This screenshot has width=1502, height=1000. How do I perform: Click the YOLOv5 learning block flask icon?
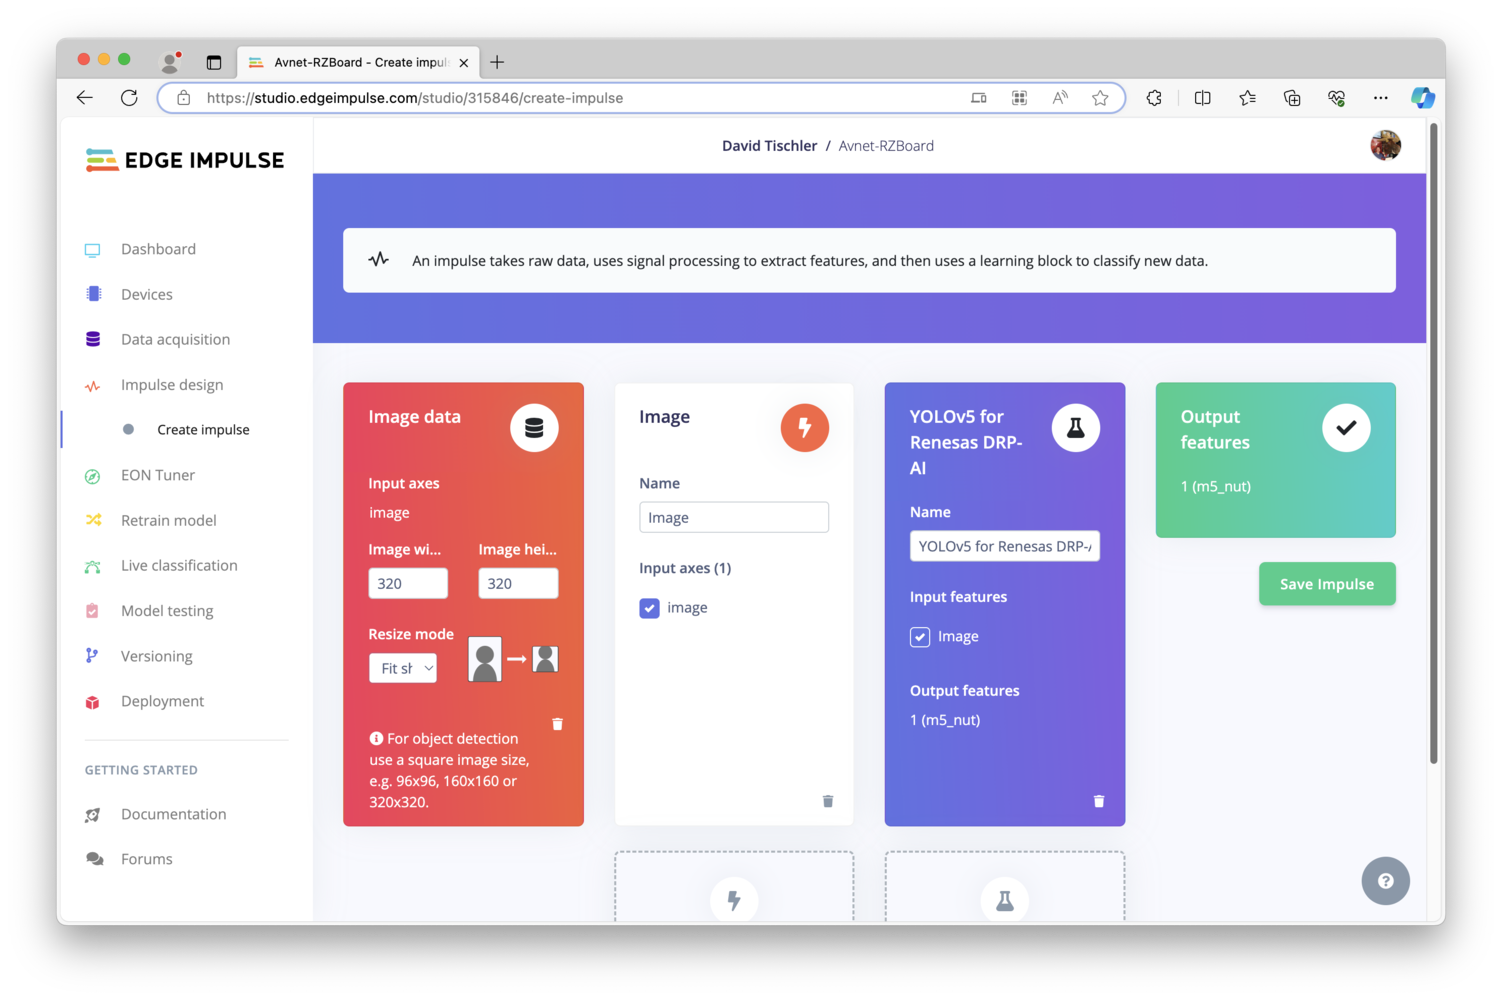coord(1076,428)
